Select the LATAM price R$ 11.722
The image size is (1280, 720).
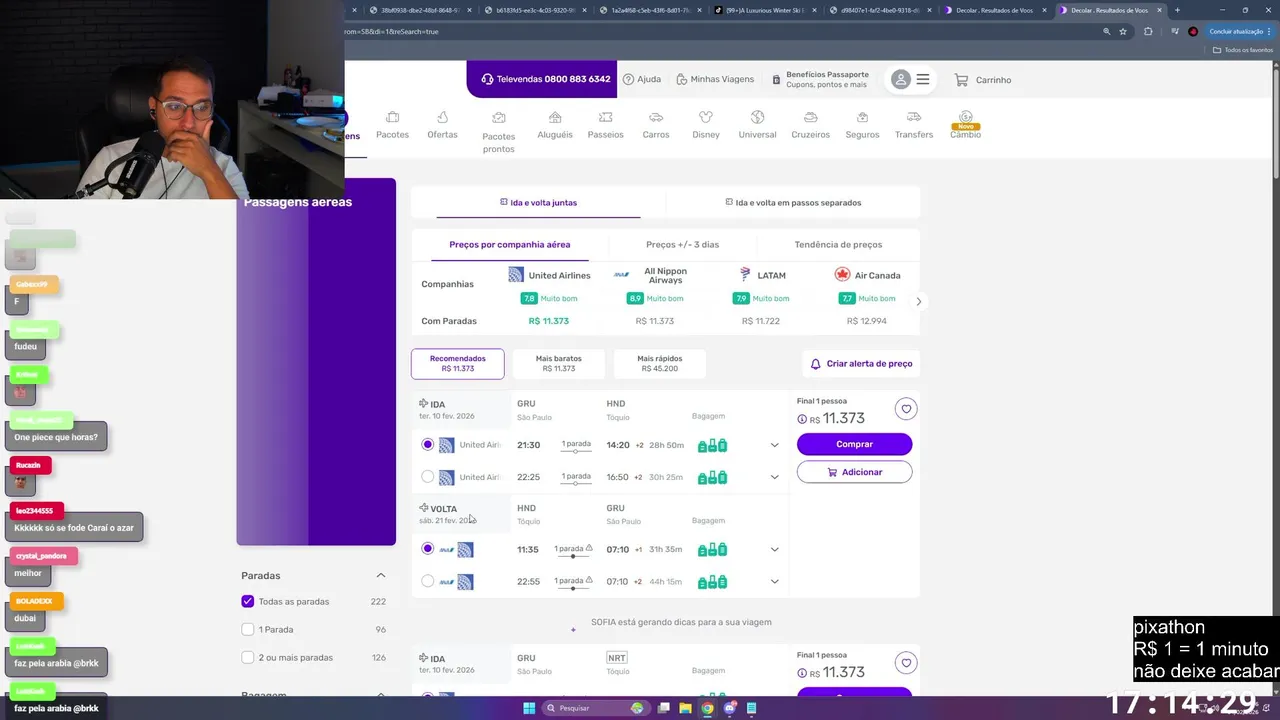[761, 321]
